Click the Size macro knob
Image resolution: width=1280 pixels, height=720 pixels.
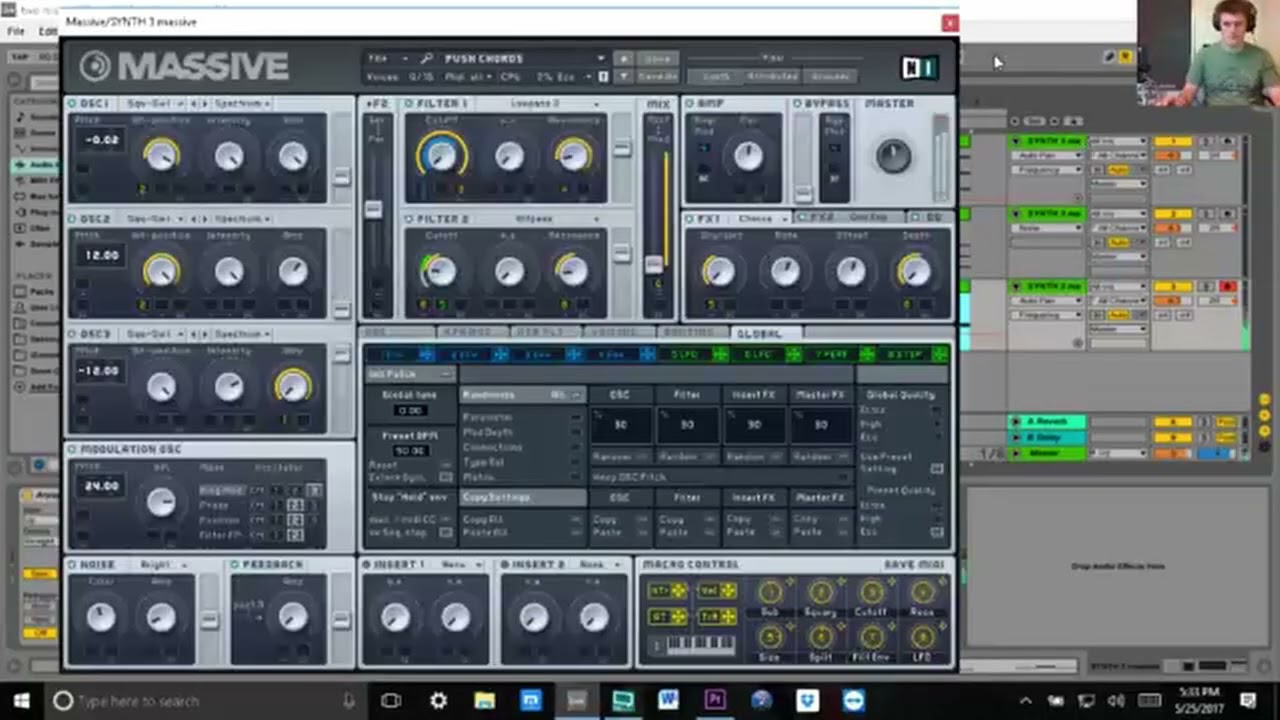(x=770, y=637)
